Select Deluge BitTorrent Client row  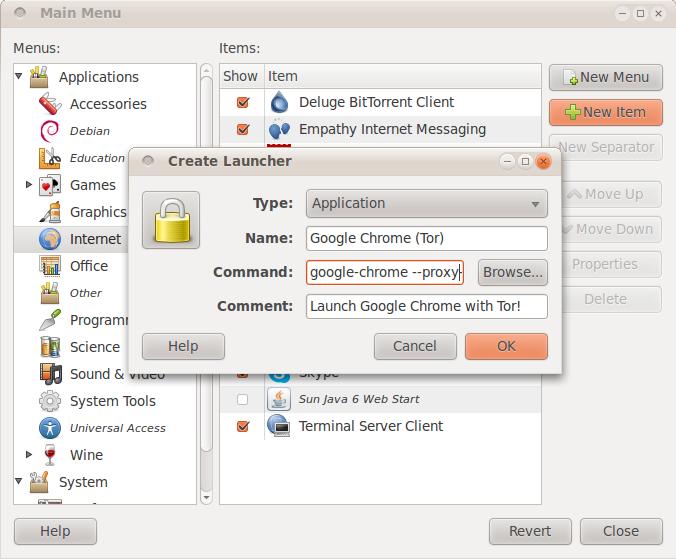coord(380,102)
